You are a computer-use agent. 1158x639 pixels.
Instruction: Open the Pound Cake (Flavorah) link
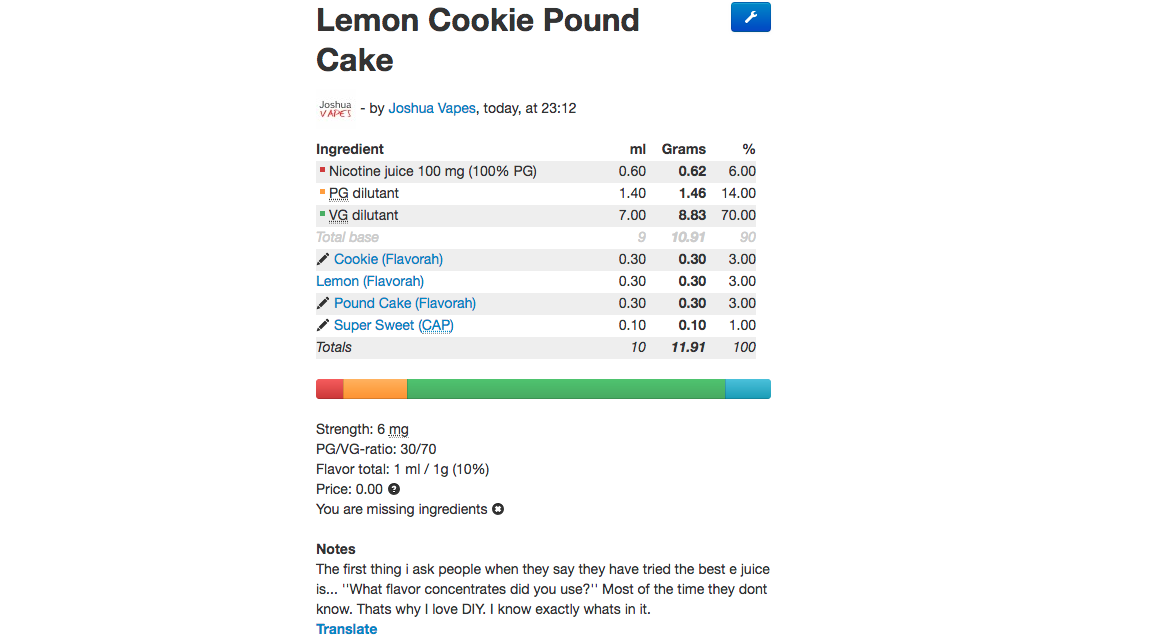click(405, 303)
